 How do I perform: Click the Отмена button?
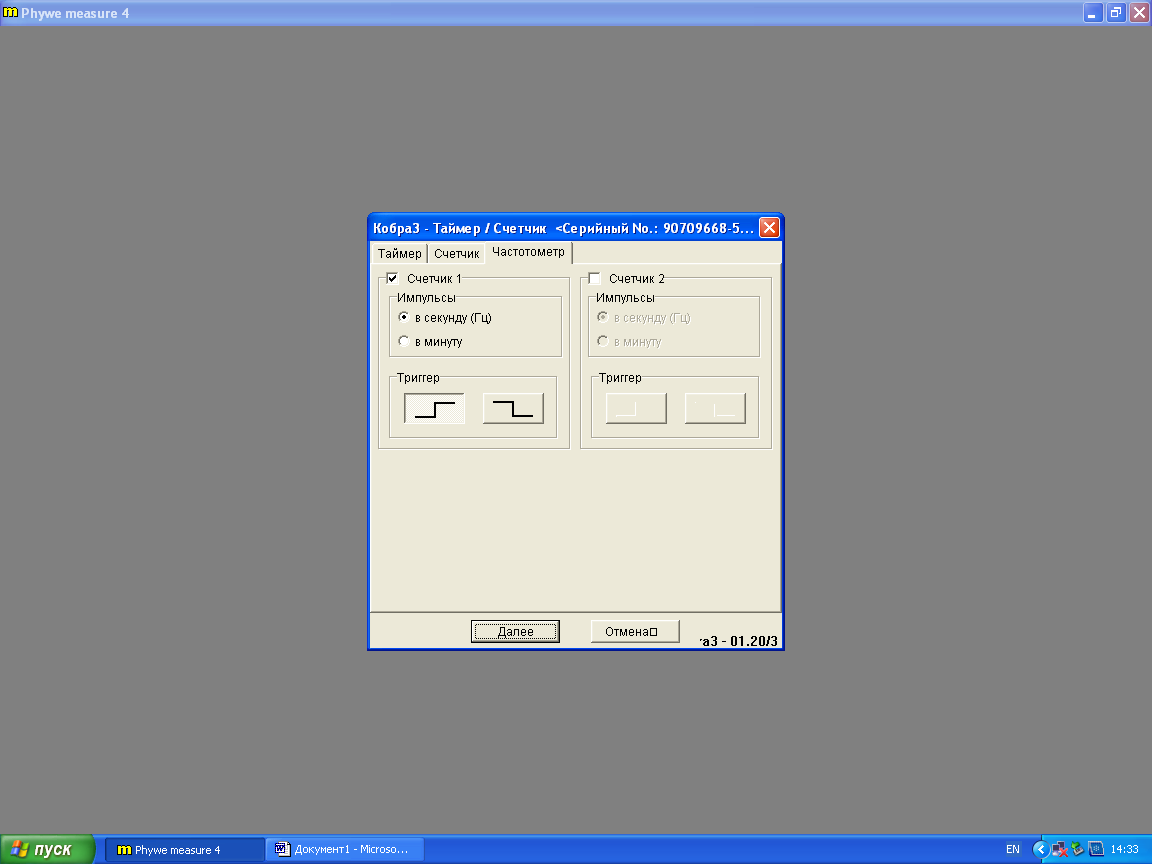[x=635, y=631]
